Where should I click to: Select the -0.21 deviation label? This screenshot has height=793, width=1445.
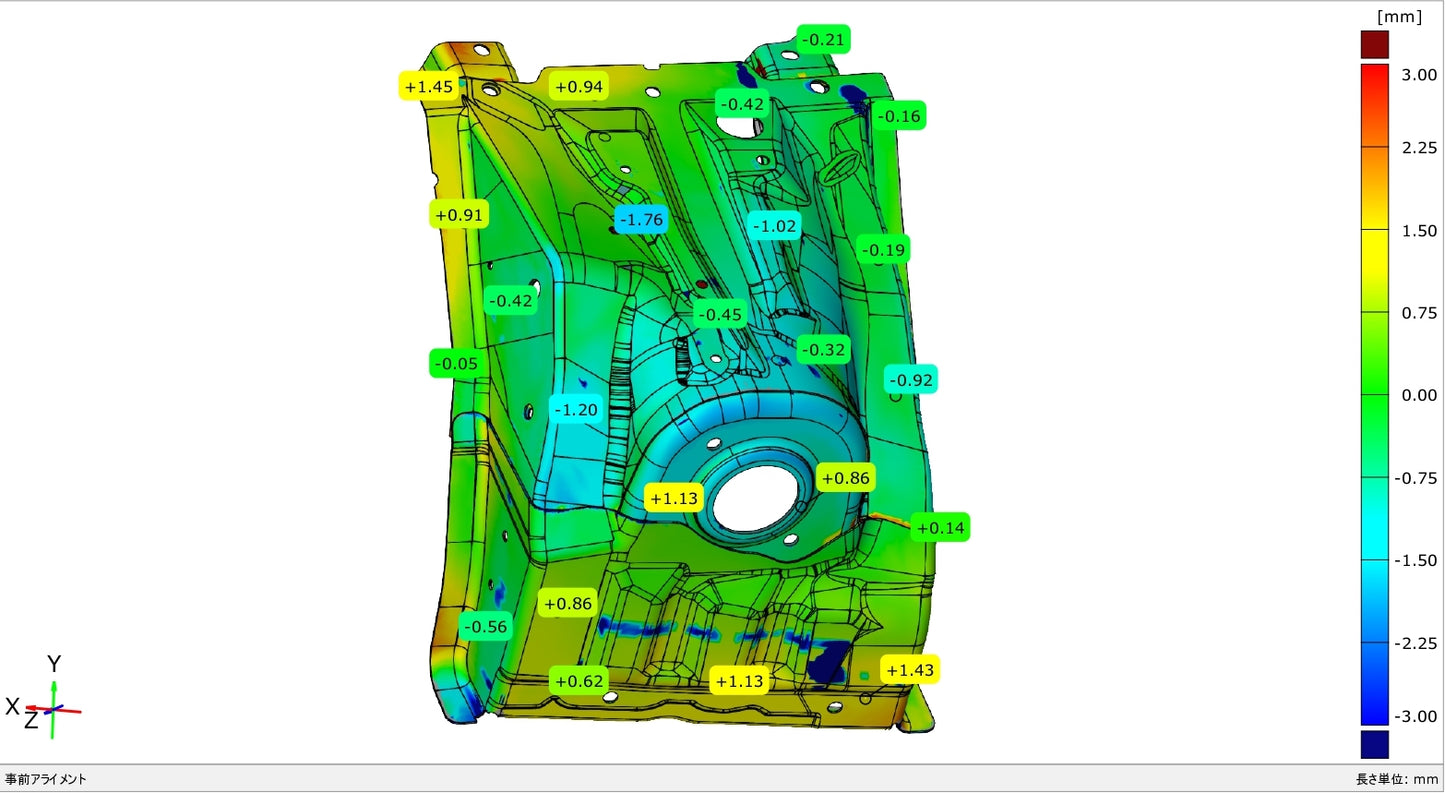(824, 41)
